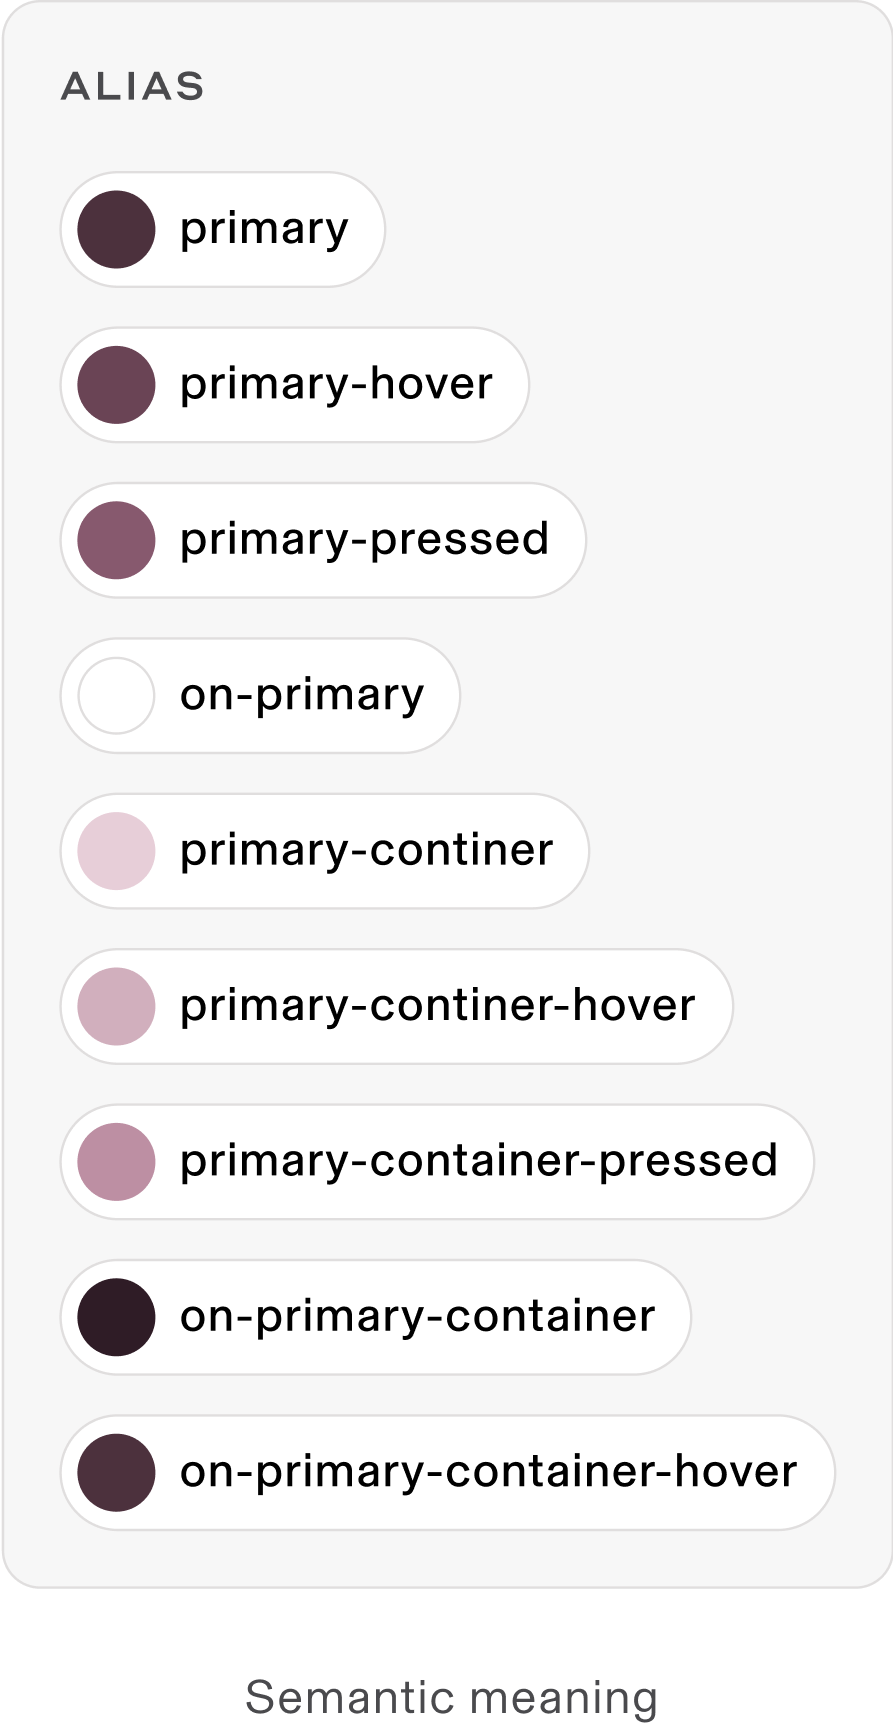Click the on-primary-container dark swatch
This screenshot has width=893, height=1728.
tap(117, 1317)
